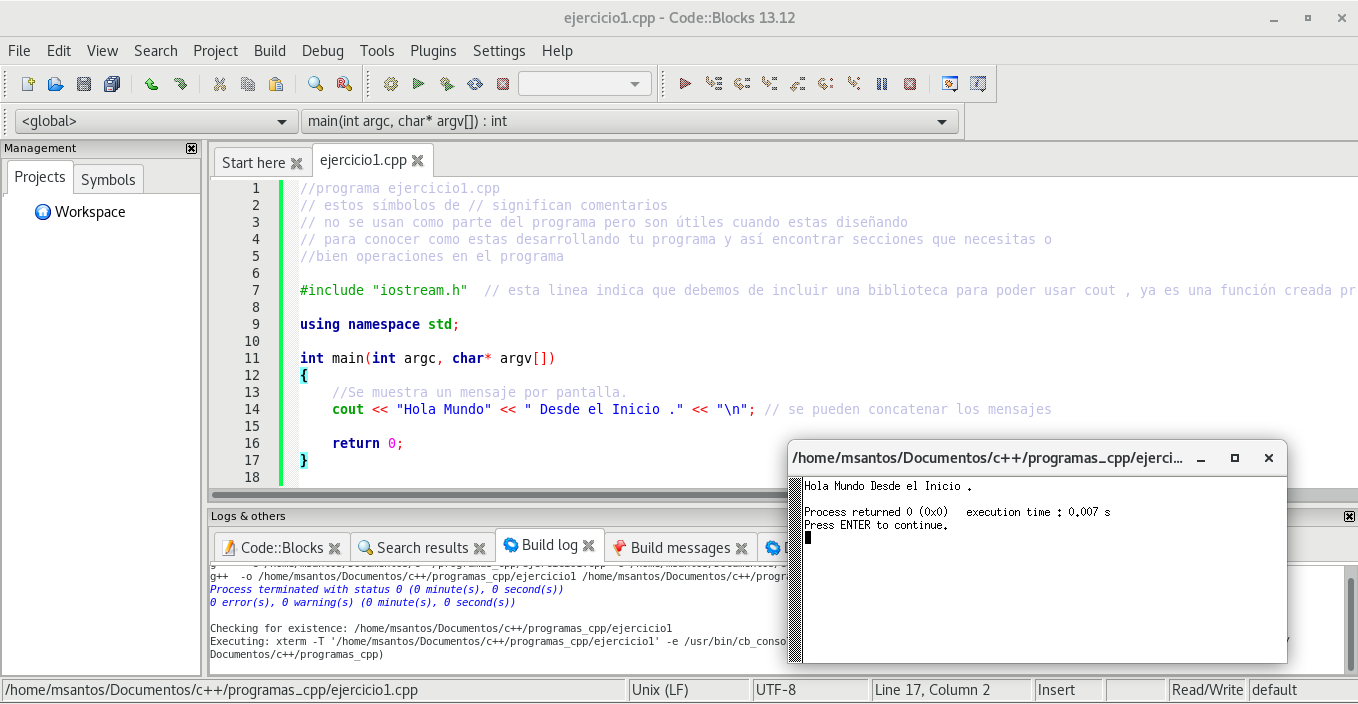Click the New file toolbar icon
Image resolution: width=1358 pixels, height=704 pixels.
coord(28,84)
